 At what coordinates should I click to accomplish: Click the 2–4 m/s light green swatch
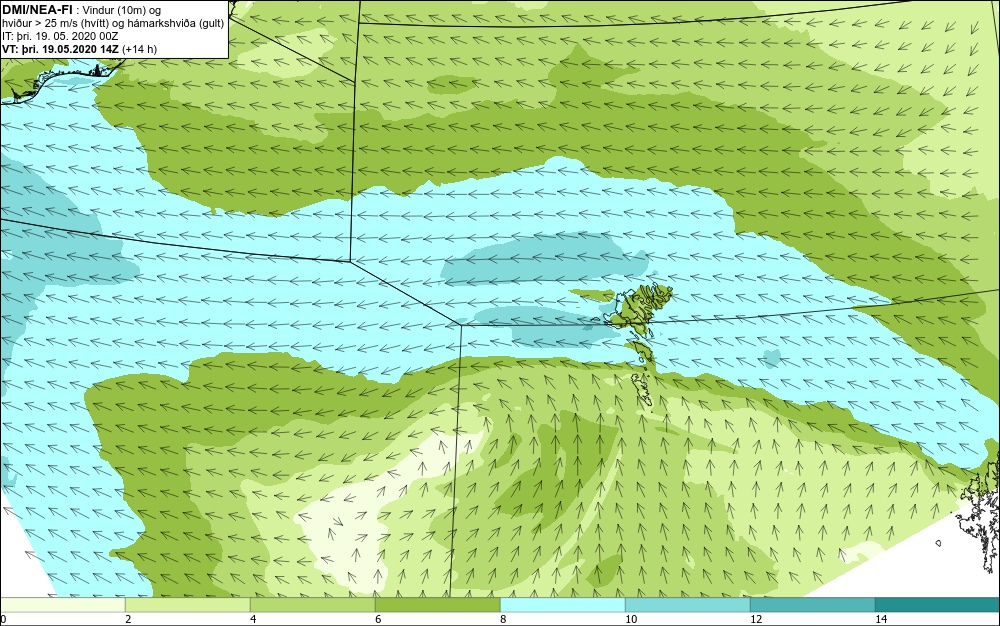(x=188, y=605)
